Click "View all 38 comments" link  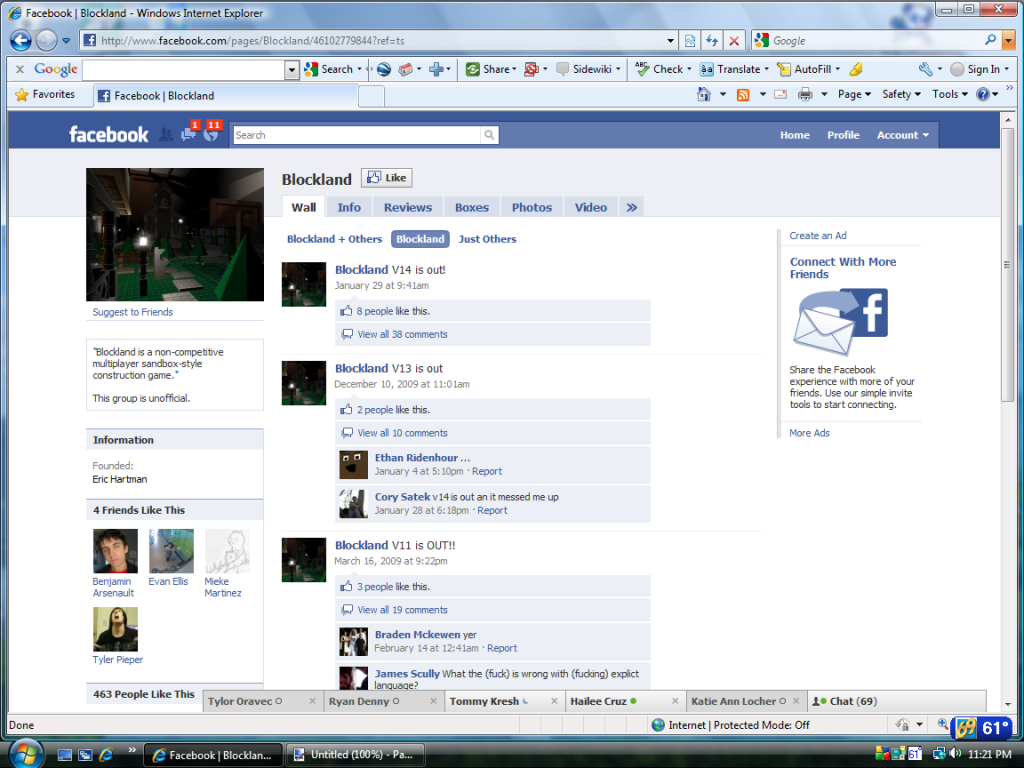(402, 334)
